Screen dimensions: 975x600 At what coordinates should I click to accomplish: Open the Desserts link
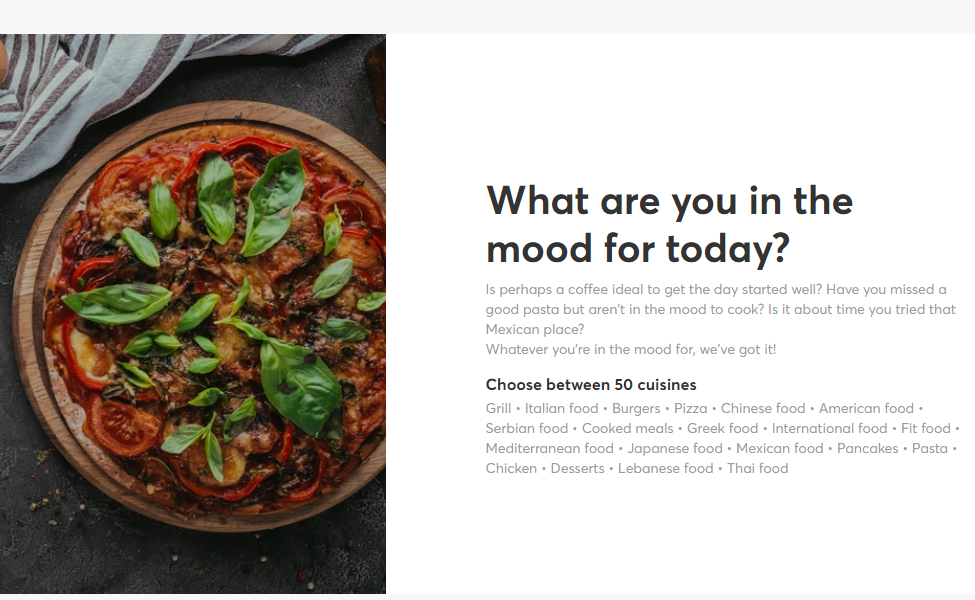(x=577, y=468)
